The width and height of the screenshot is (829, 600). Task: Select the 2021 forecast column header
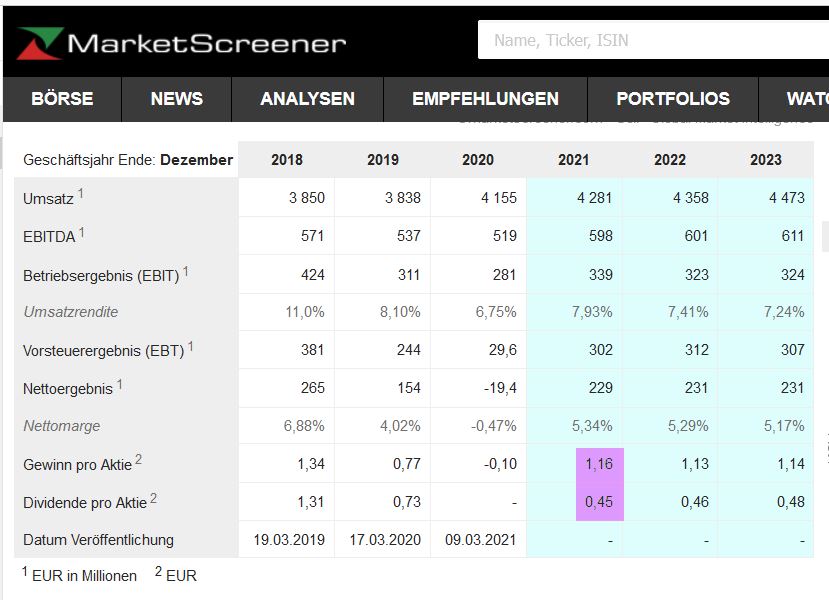574,160
